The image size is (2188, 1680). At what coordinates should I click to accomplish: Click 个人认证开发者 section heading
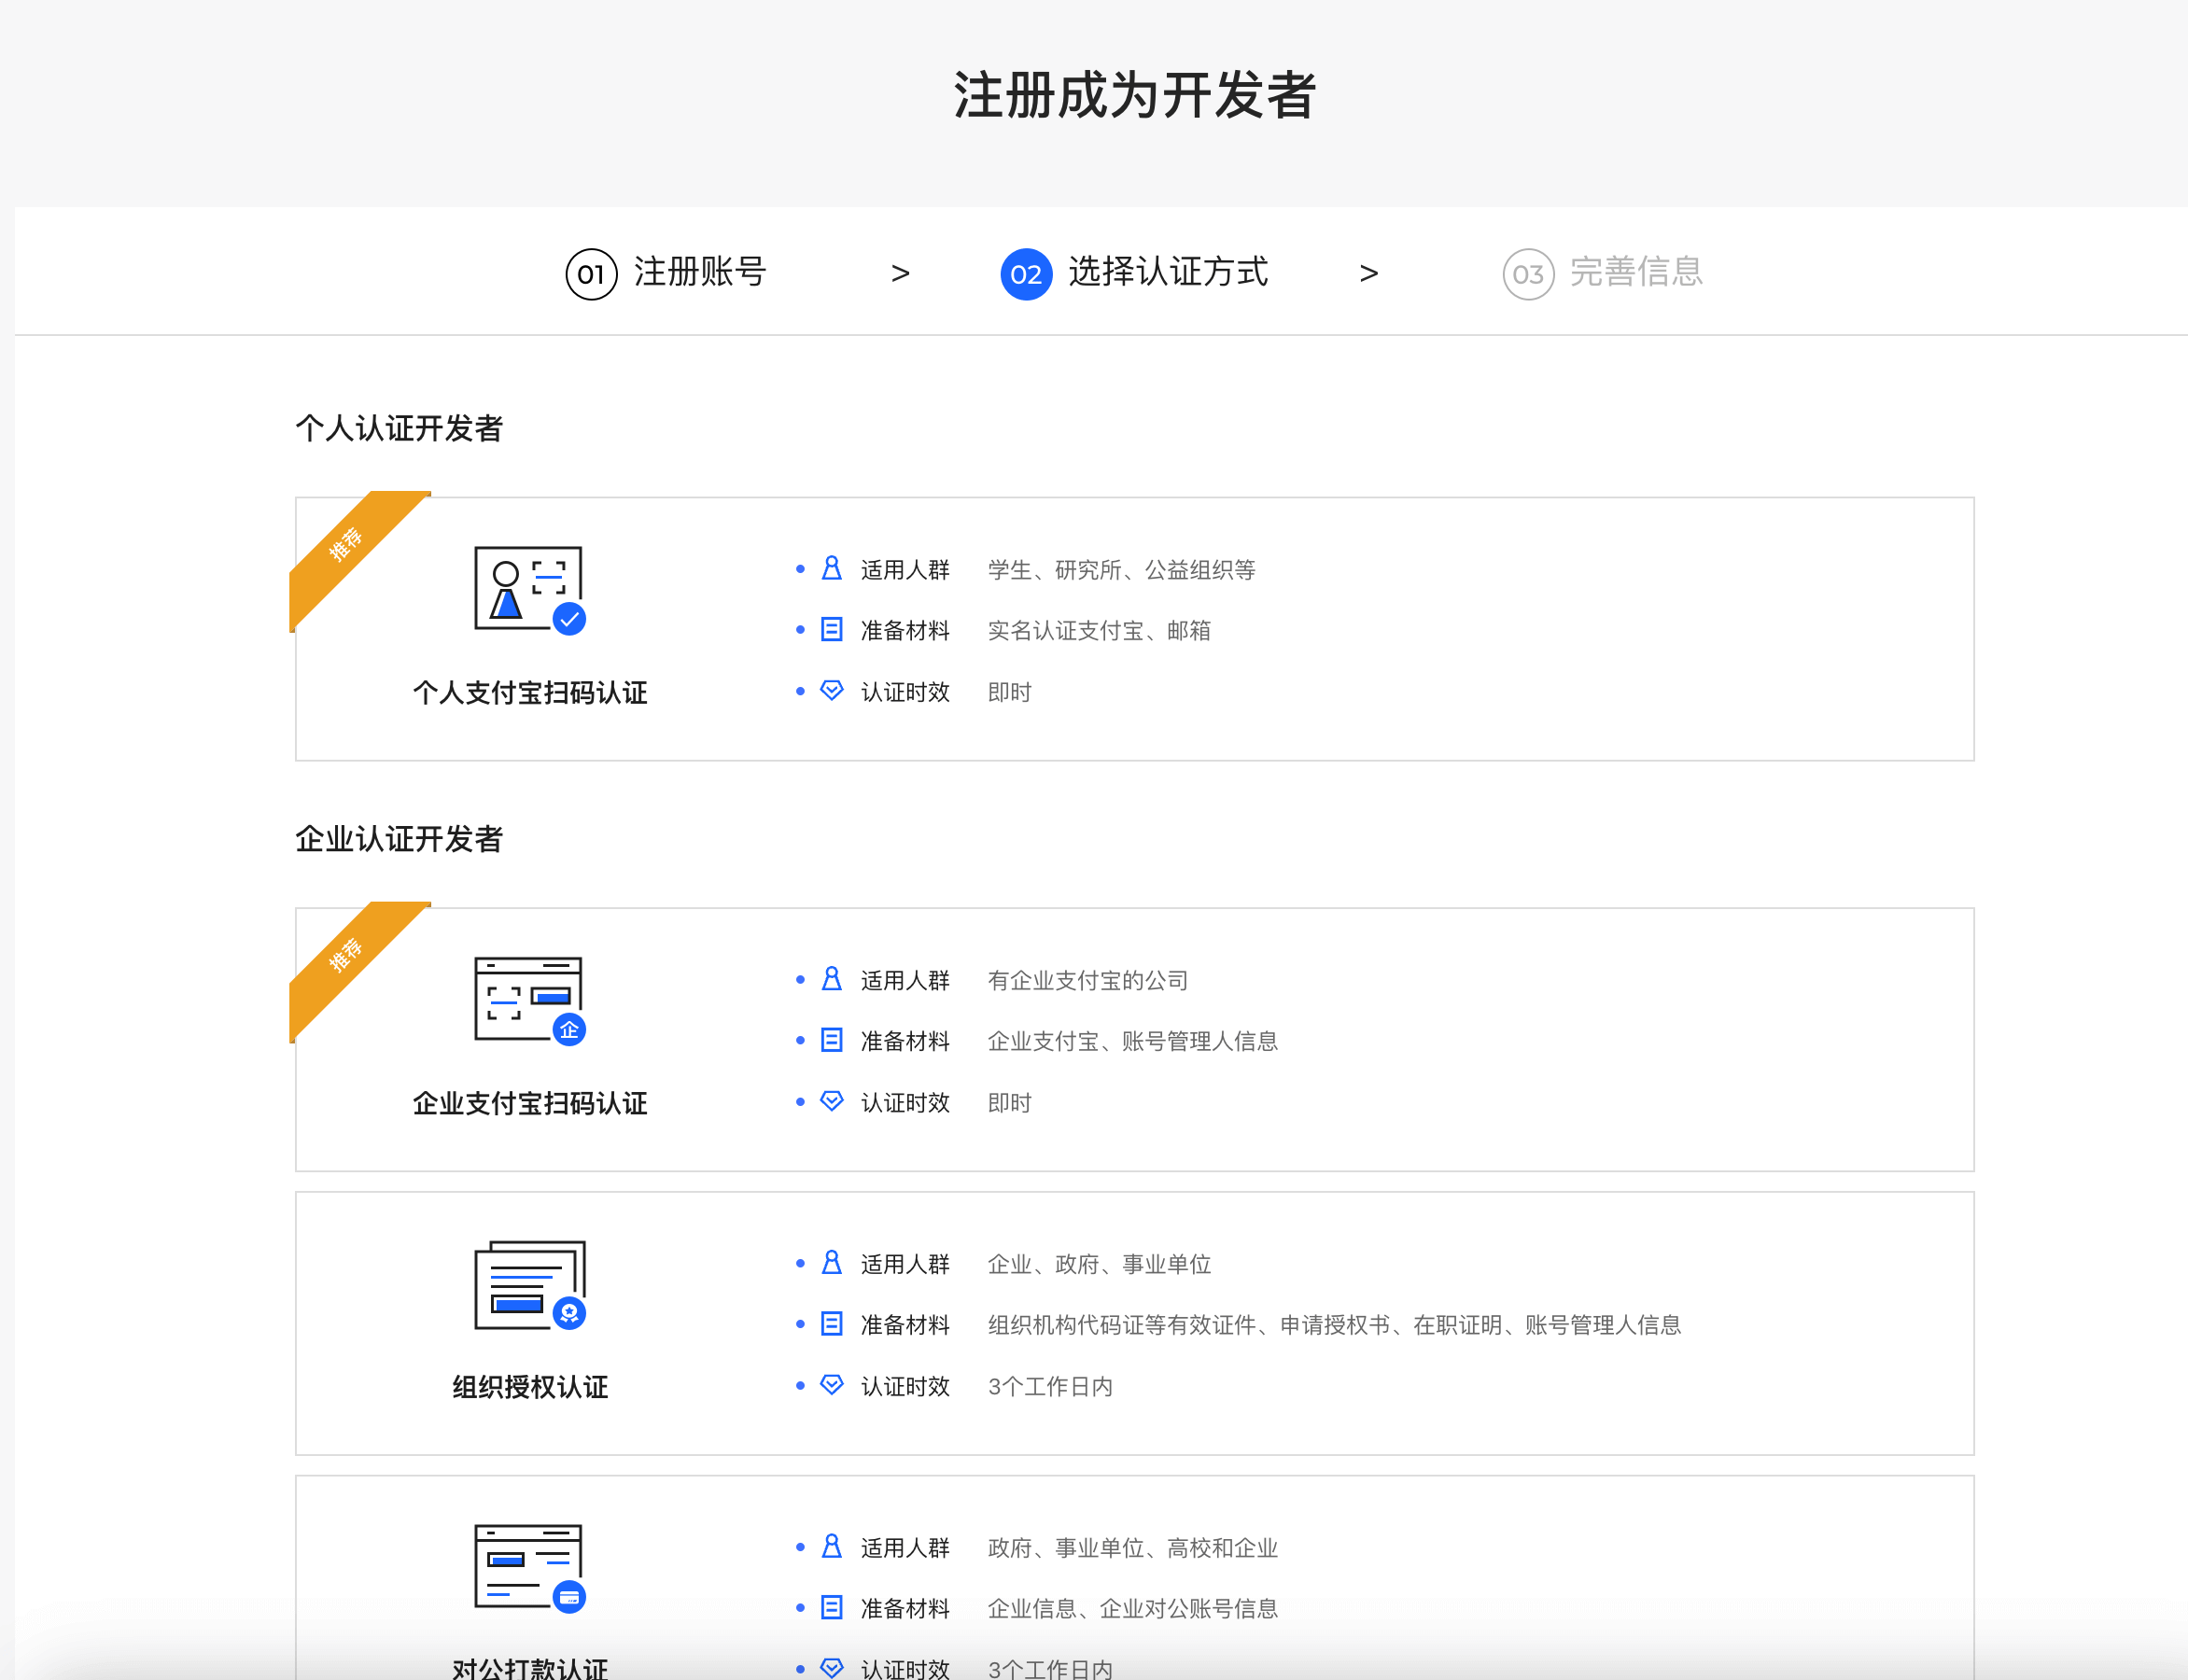point(399,428)
